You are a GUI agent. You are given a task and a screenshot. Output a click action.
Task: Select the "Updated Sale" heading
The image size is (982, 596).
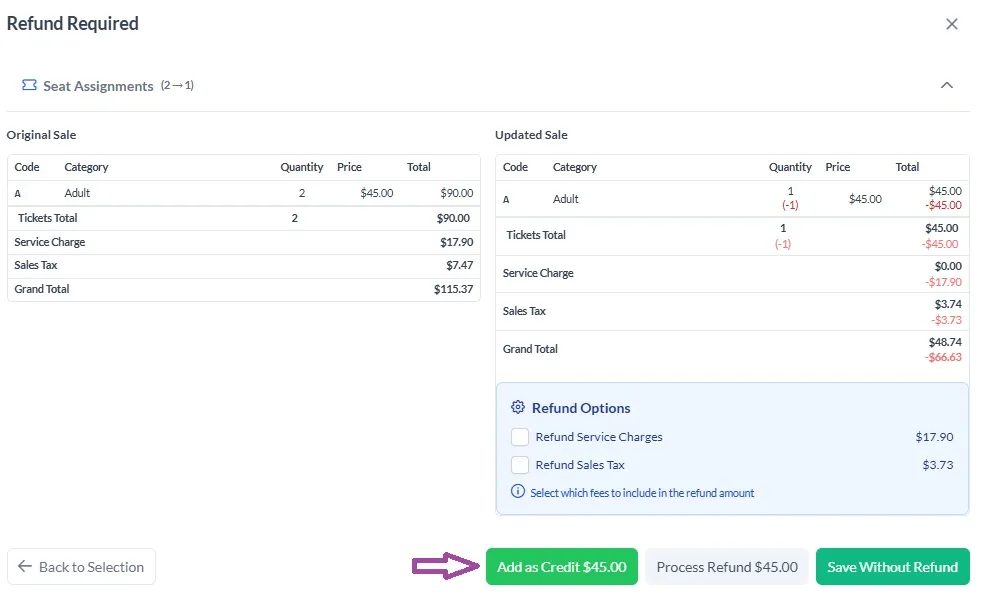click(x=531, y=135)
